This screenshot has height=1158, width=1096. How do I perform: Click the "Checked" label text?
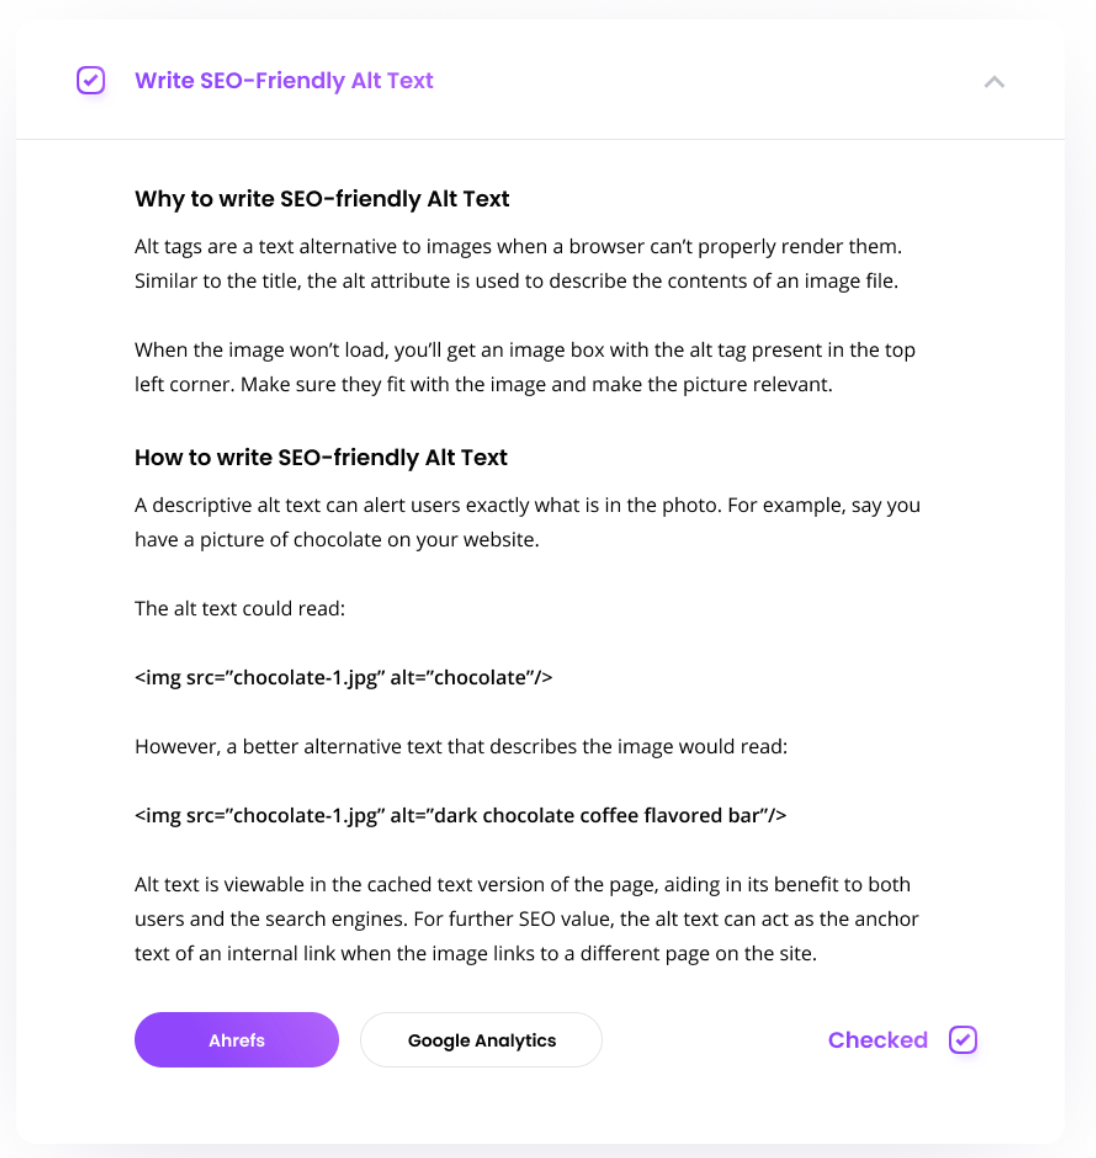click(877, 1040)
